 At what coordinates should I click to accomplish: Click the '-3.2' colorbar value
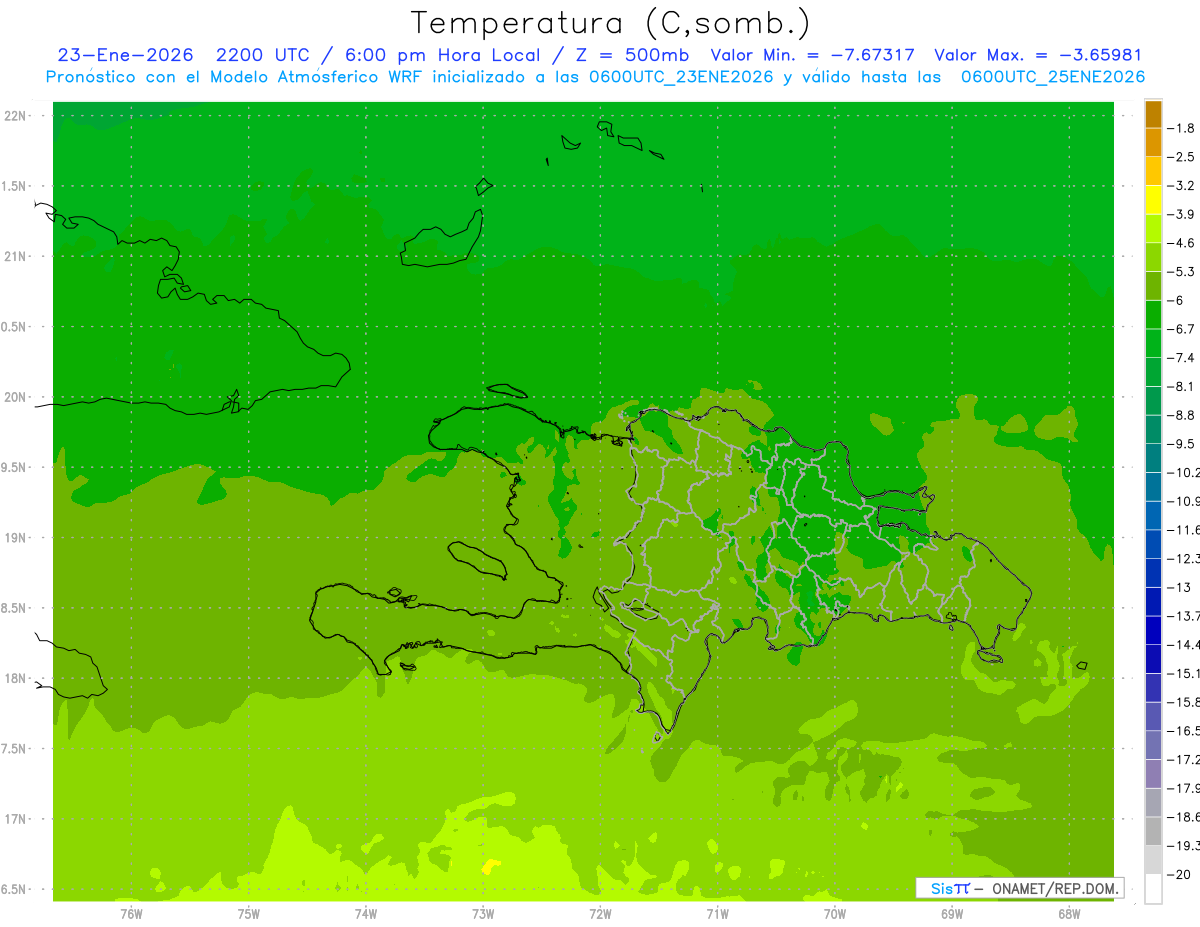(x=1181, y=186)
